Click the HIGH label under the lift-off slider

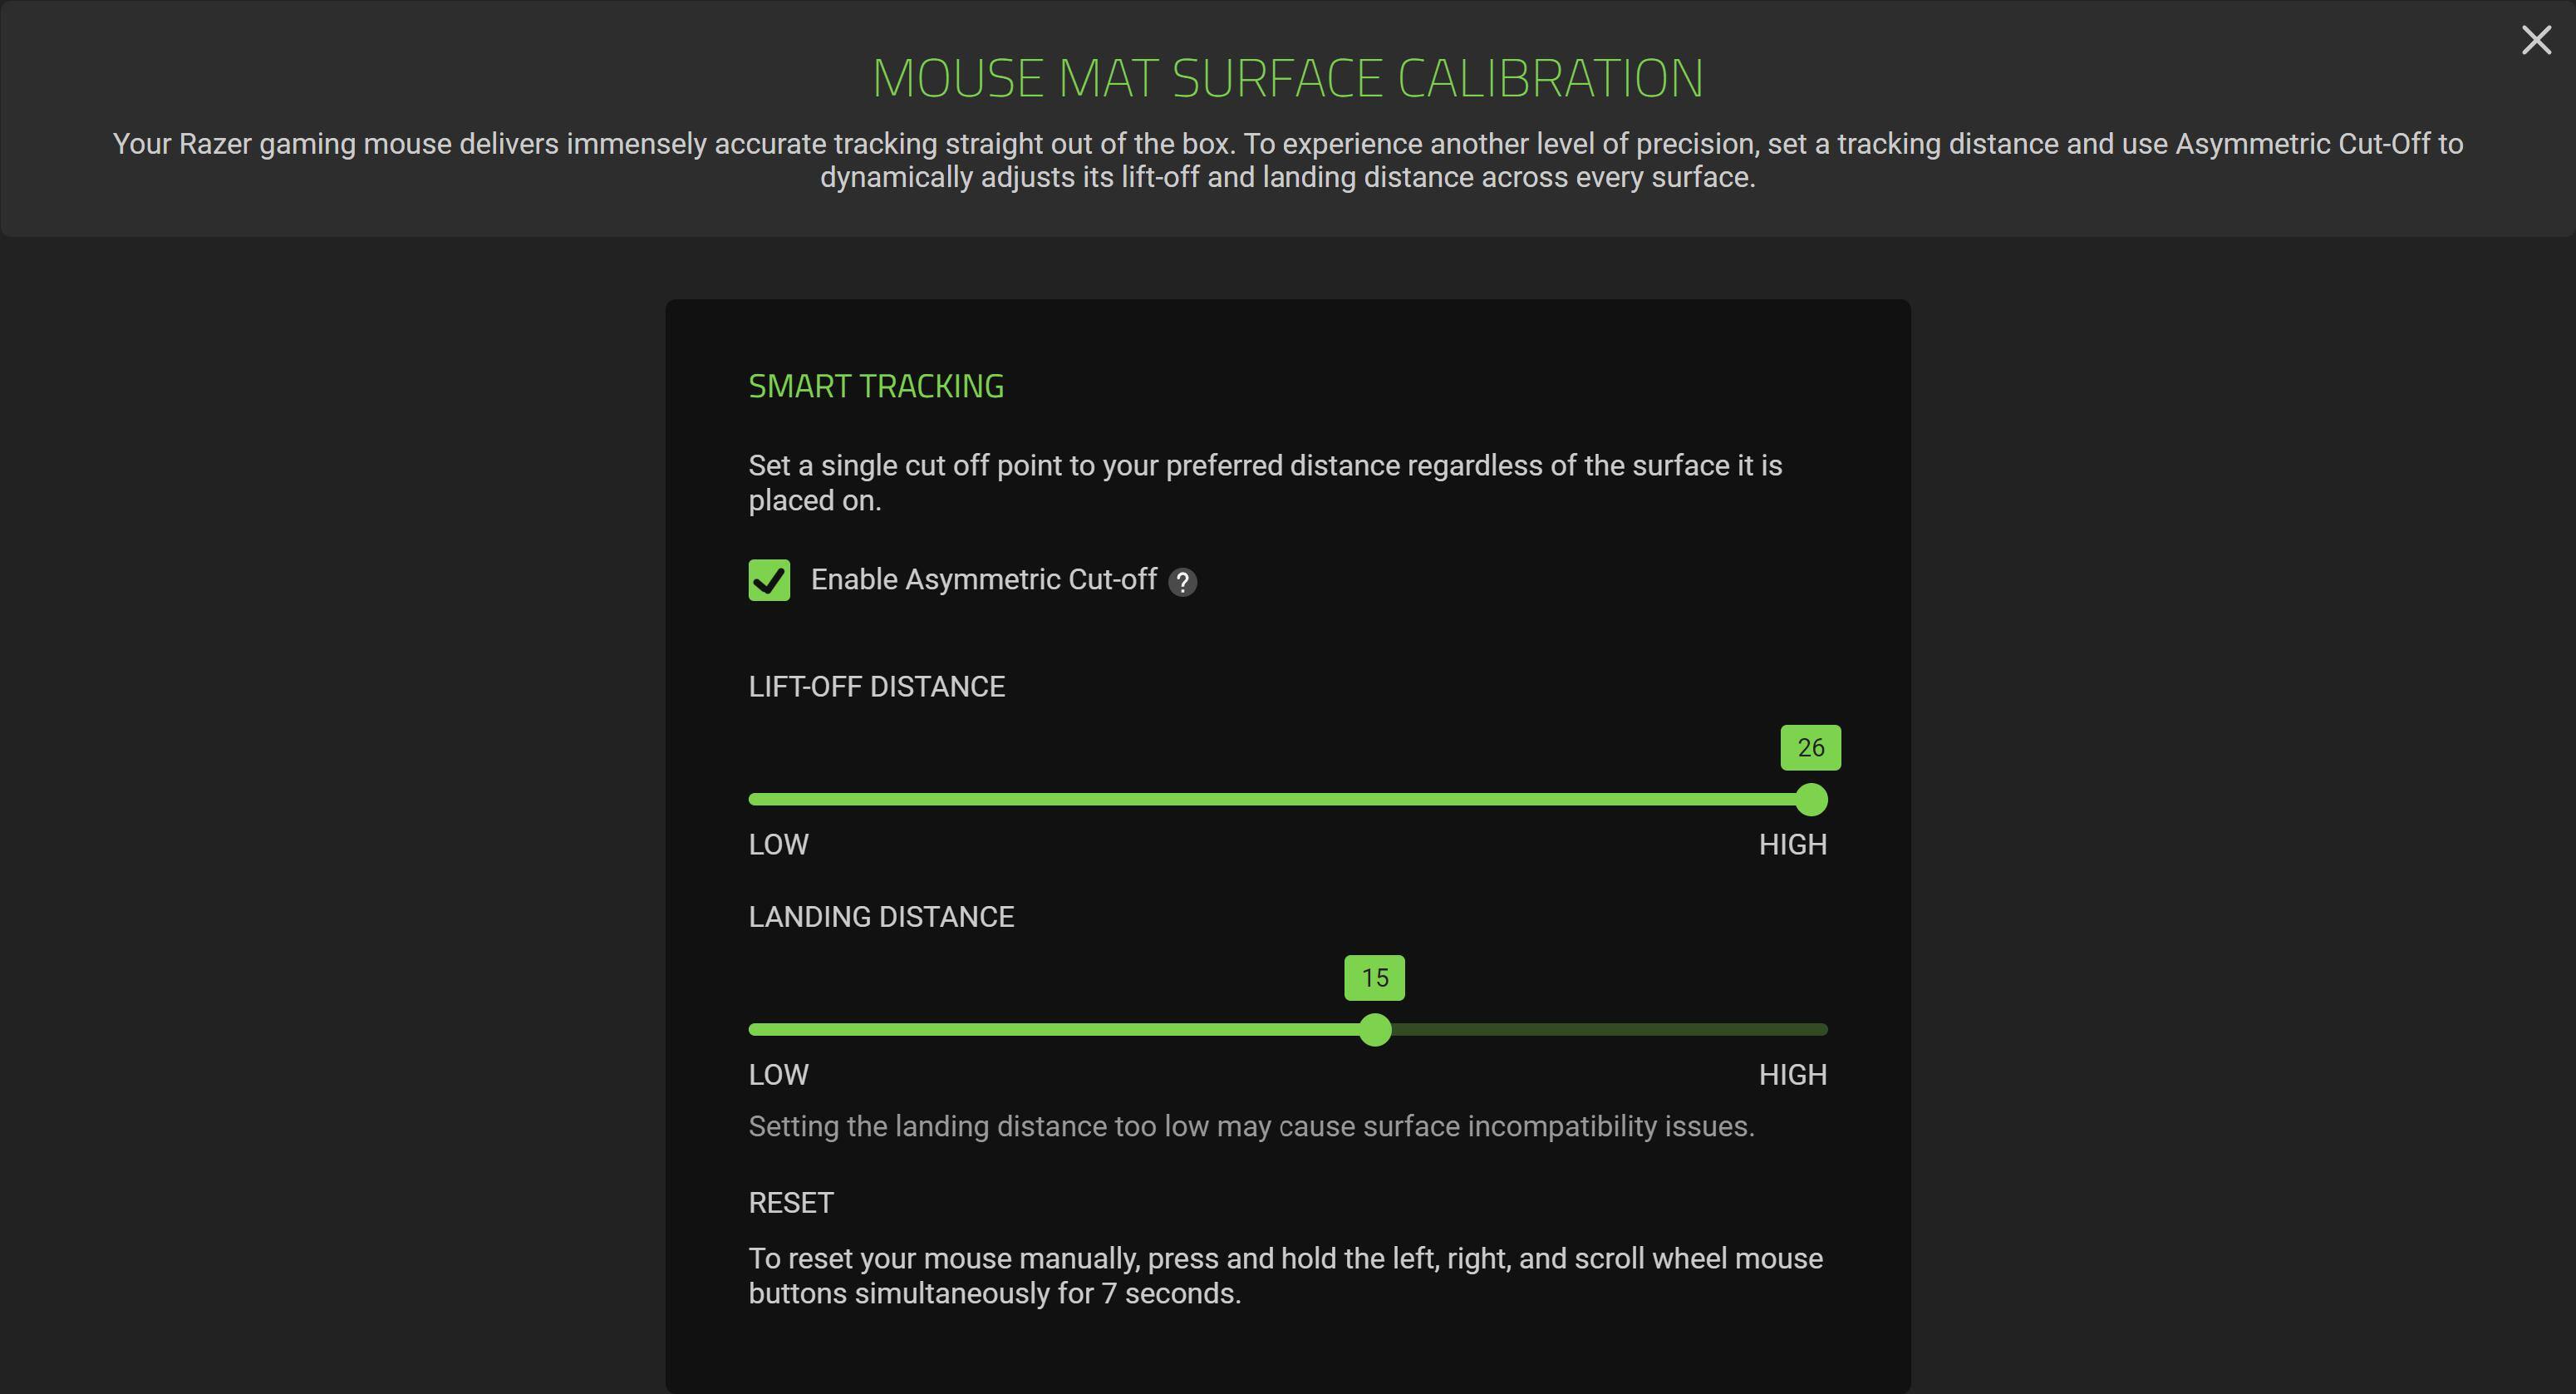click(1792, 845)
